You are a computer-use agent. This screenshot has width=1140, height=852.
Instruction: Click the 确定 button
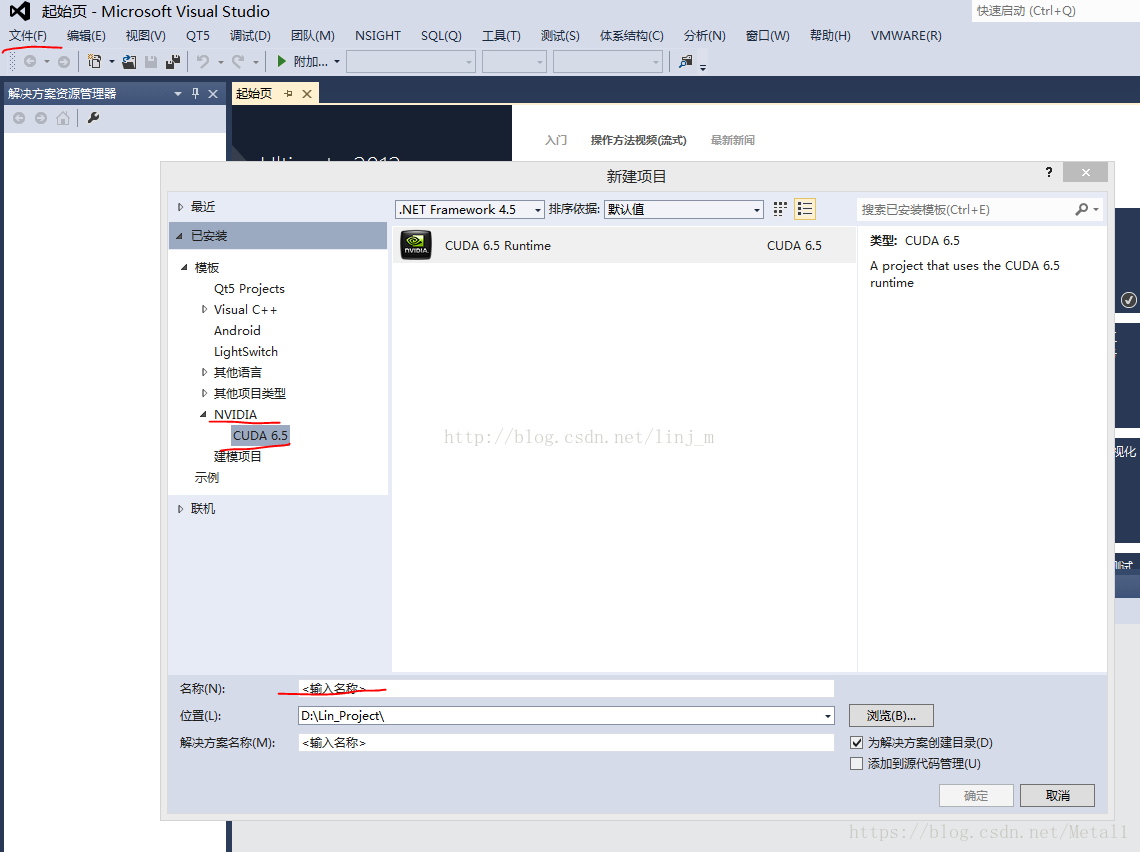click(976, 795)
